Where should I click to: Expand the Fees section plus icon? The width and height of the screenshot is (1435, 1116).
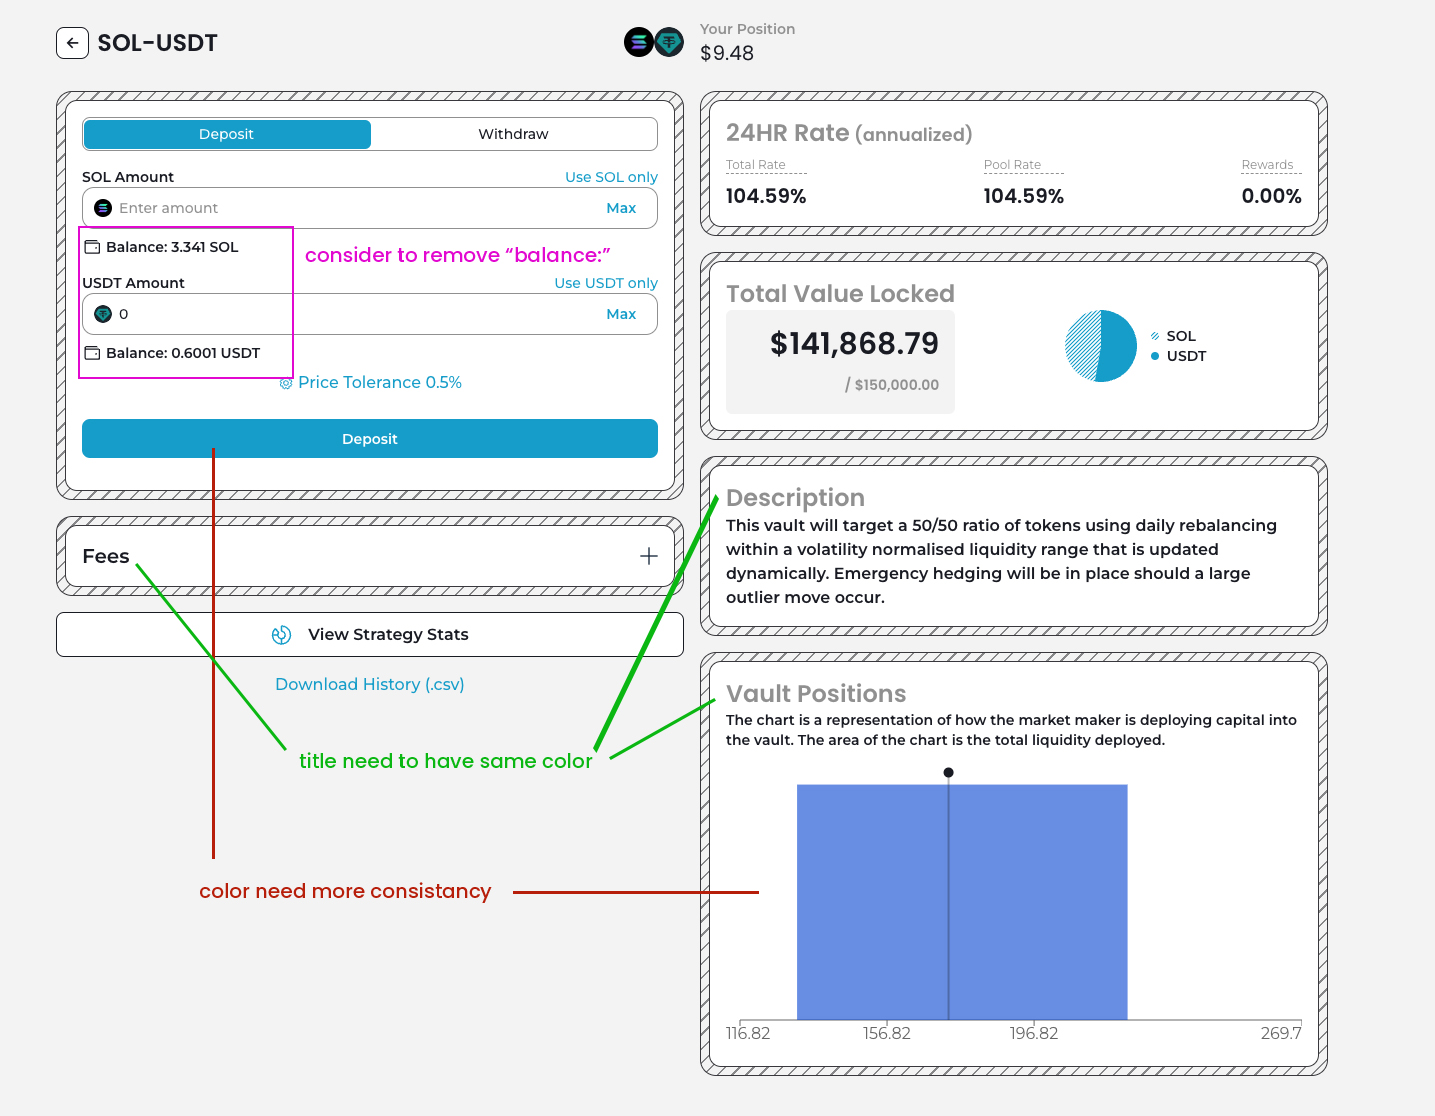pos(649,556)
